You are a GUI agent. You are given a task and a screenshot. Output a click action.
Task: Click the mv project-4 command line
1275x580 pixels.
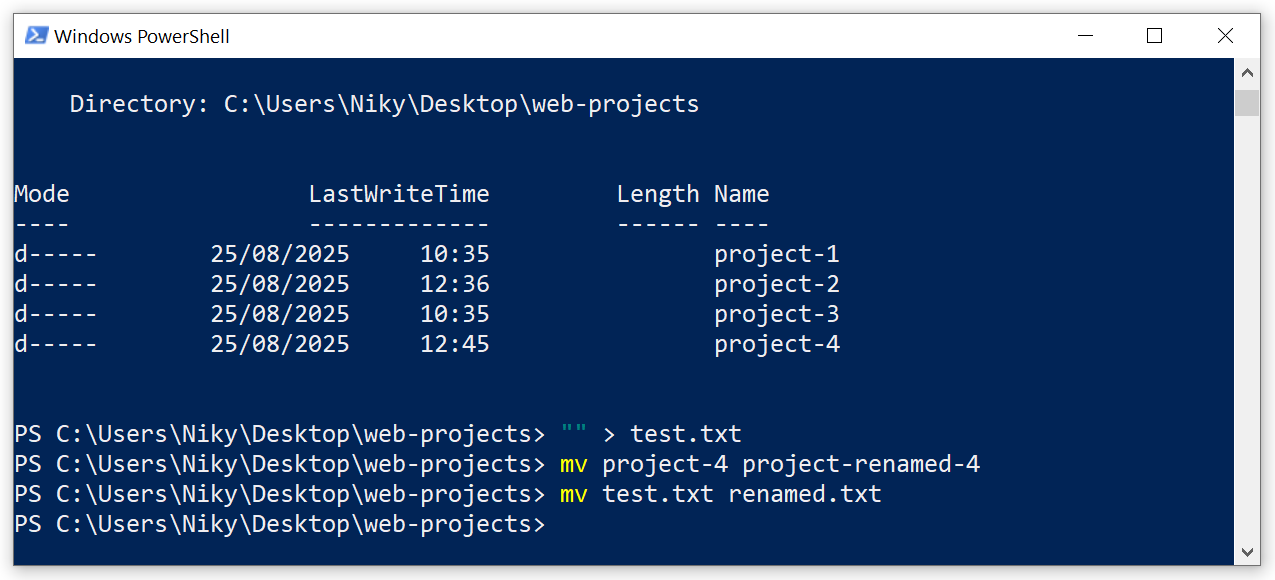click(770, 463)
